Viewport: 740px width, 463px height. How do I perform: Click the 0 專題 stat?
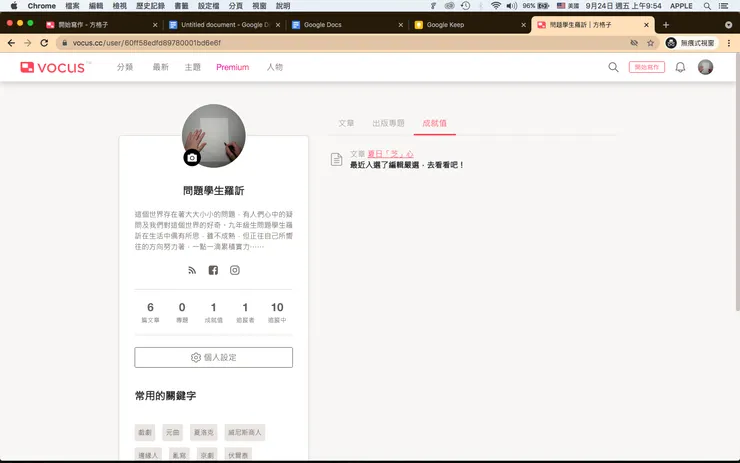182,312
